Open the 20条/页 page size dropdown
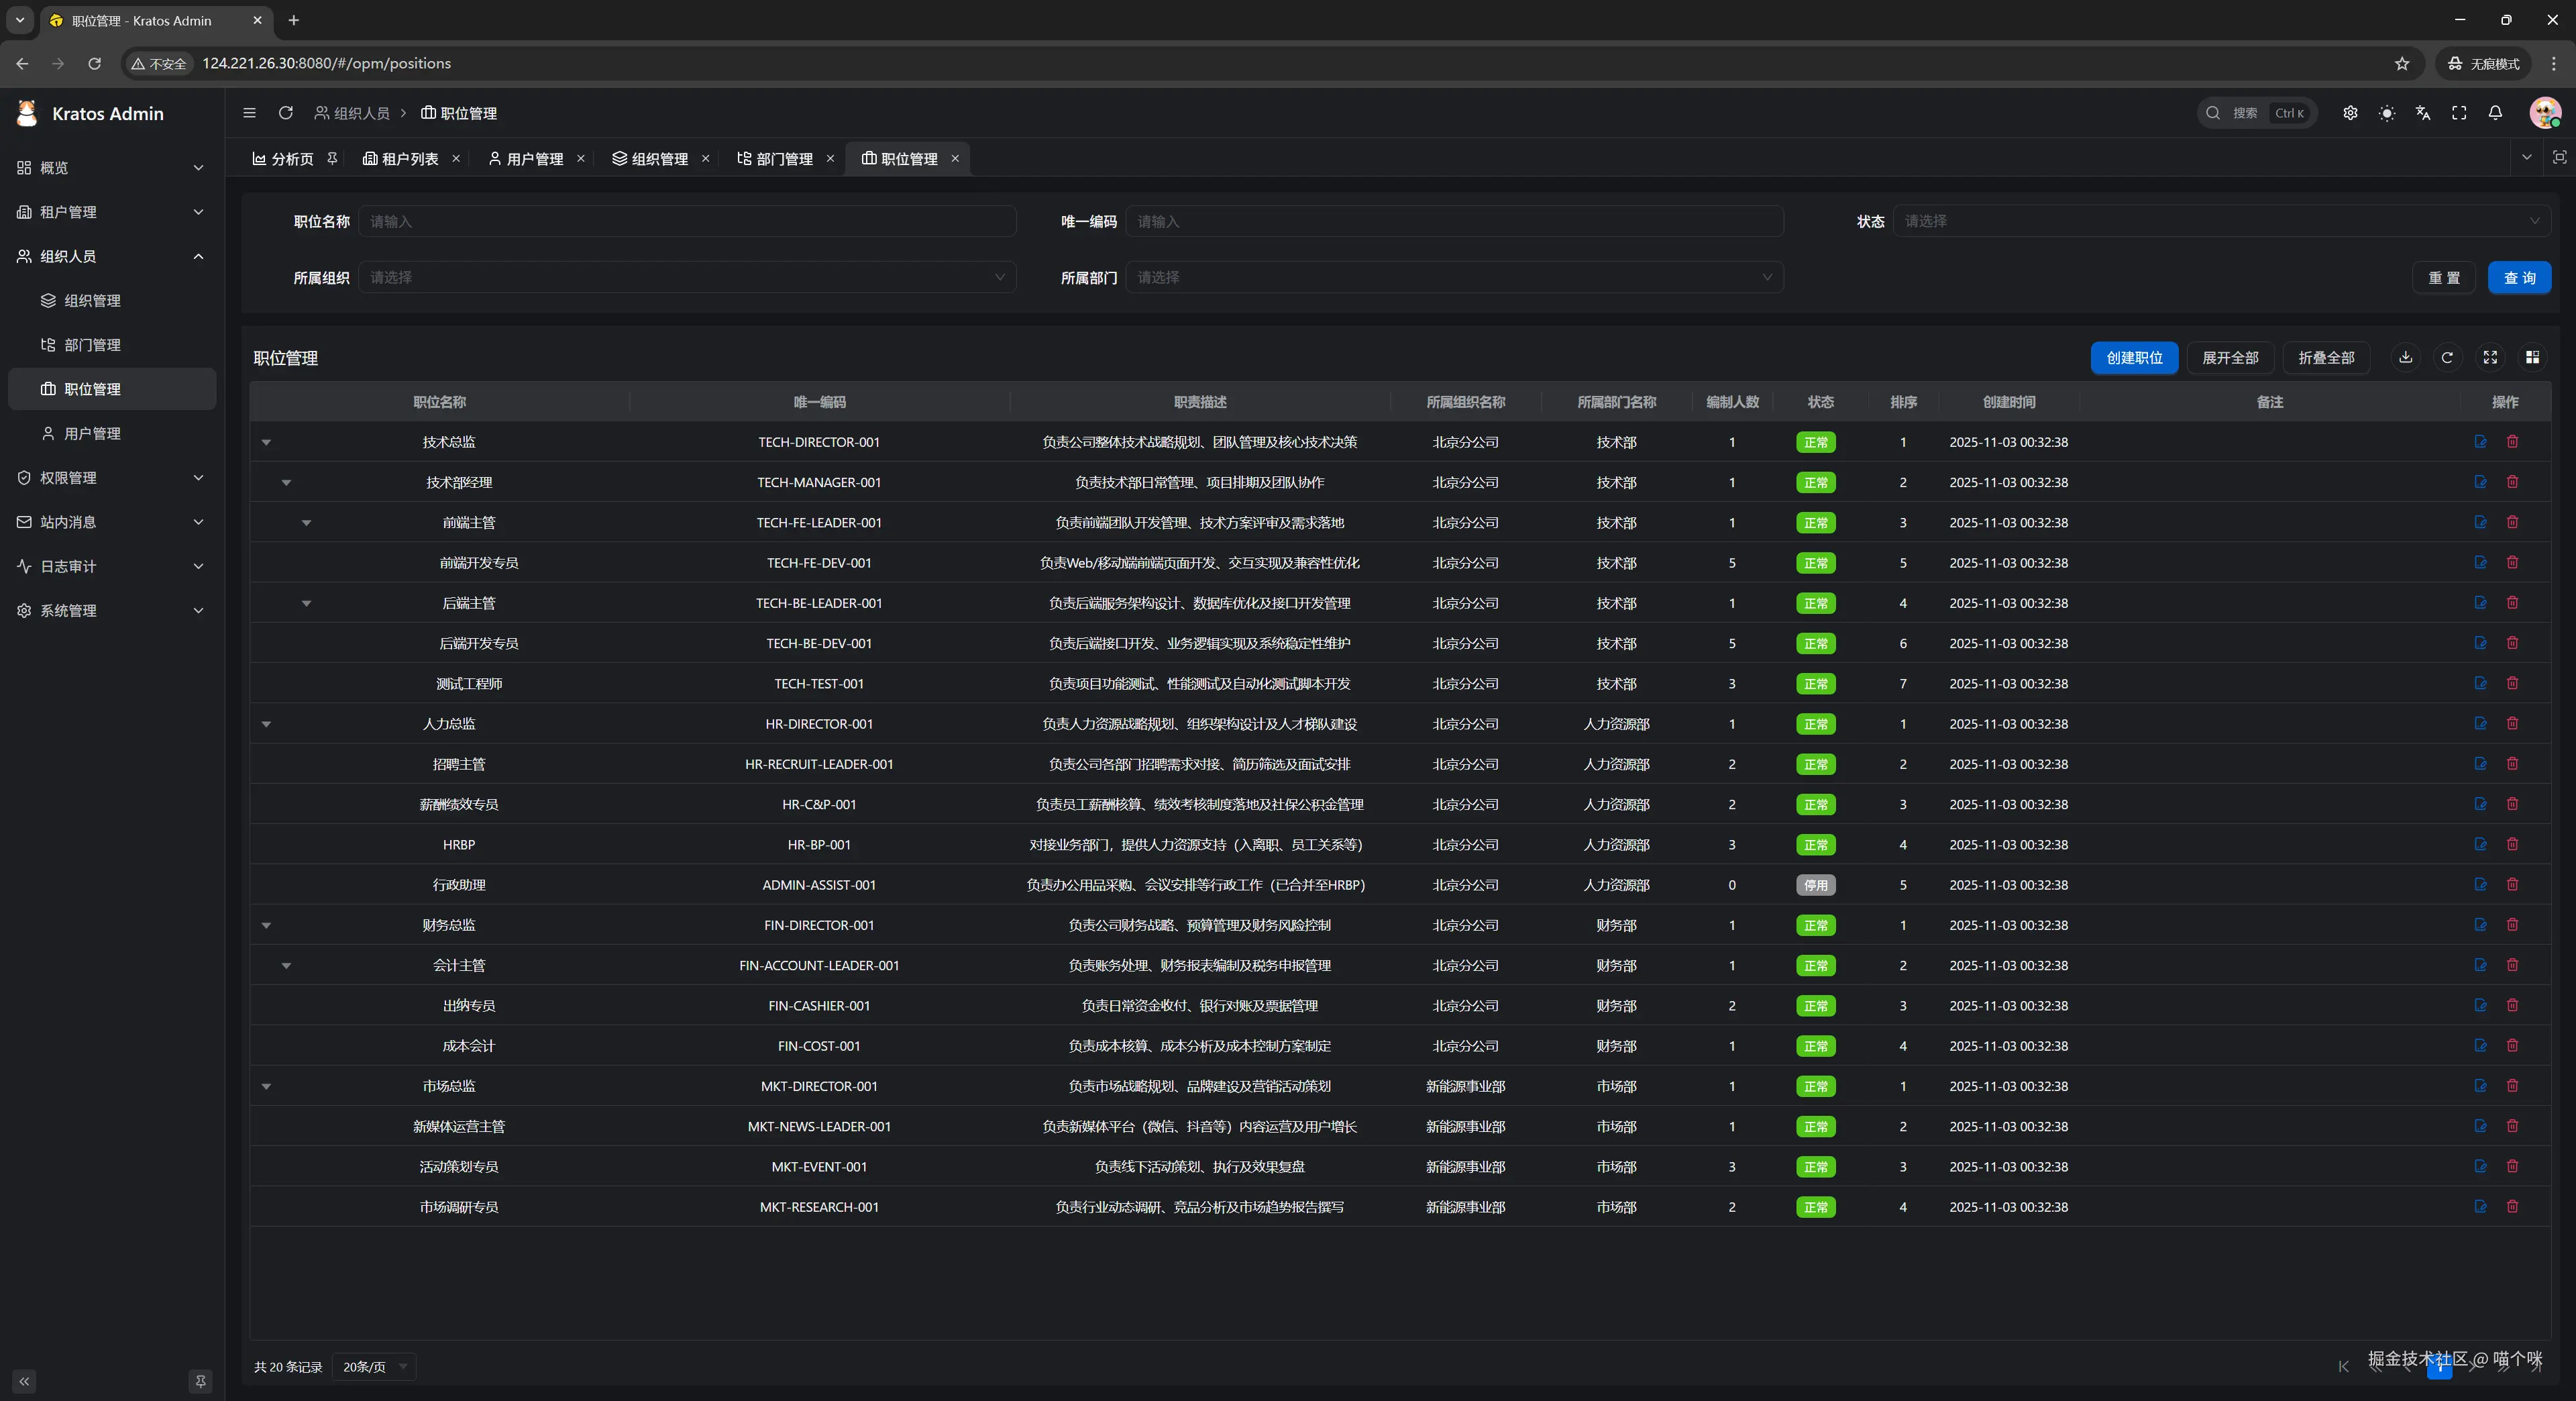 374,1366
